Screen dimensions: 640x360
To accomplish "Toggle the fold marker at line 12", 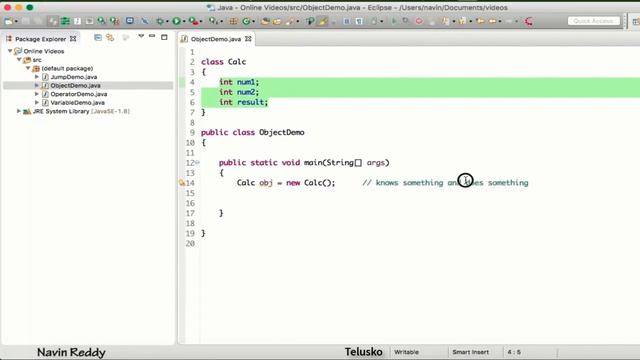I will tap(197, 162).
